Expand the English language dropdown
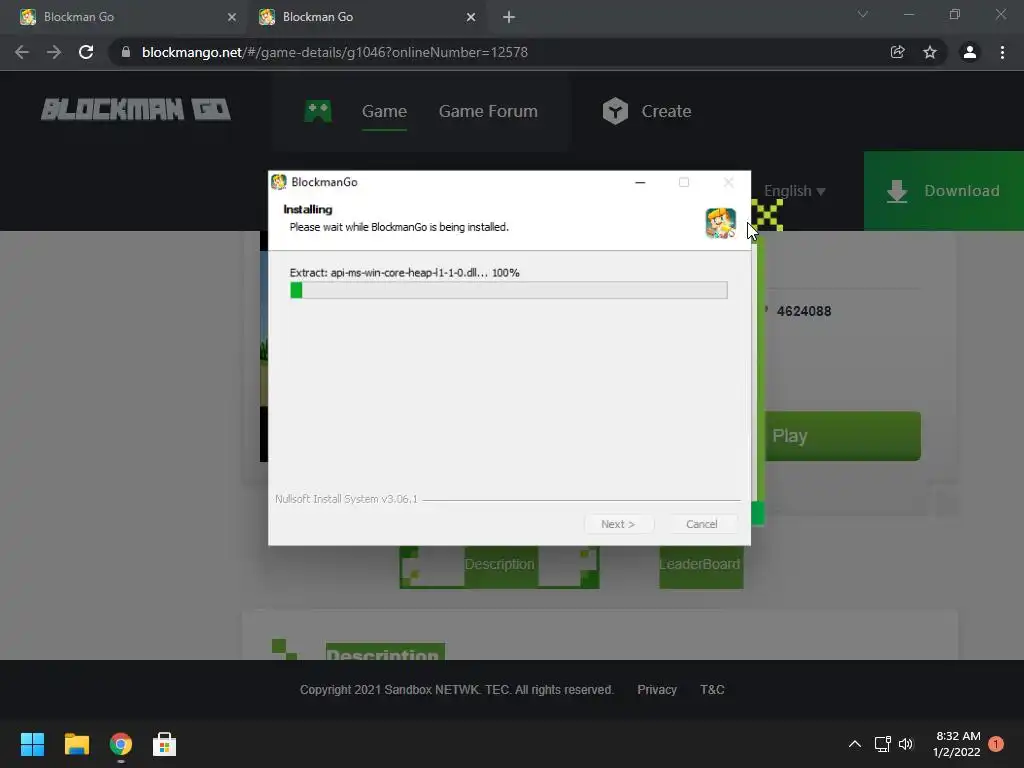Viewport: 1024px width, 768px height. (794, 191)
